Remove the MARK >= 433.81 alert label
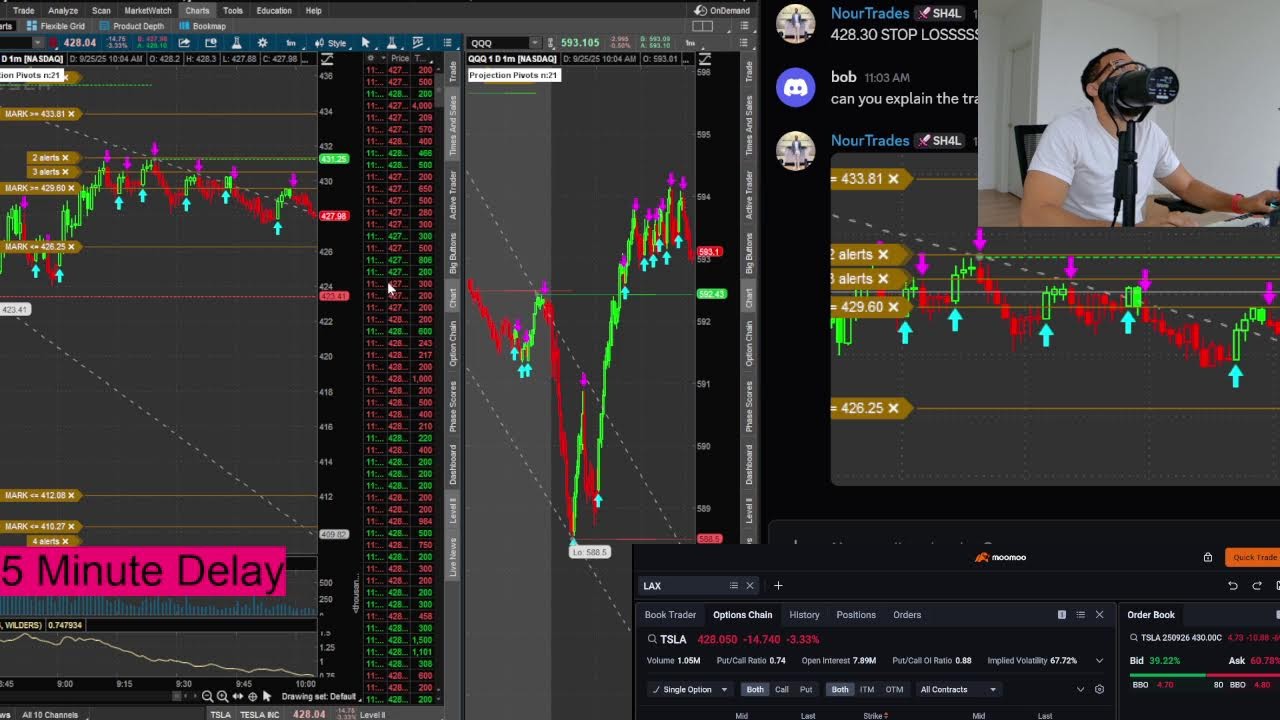 tap(71, 114)
